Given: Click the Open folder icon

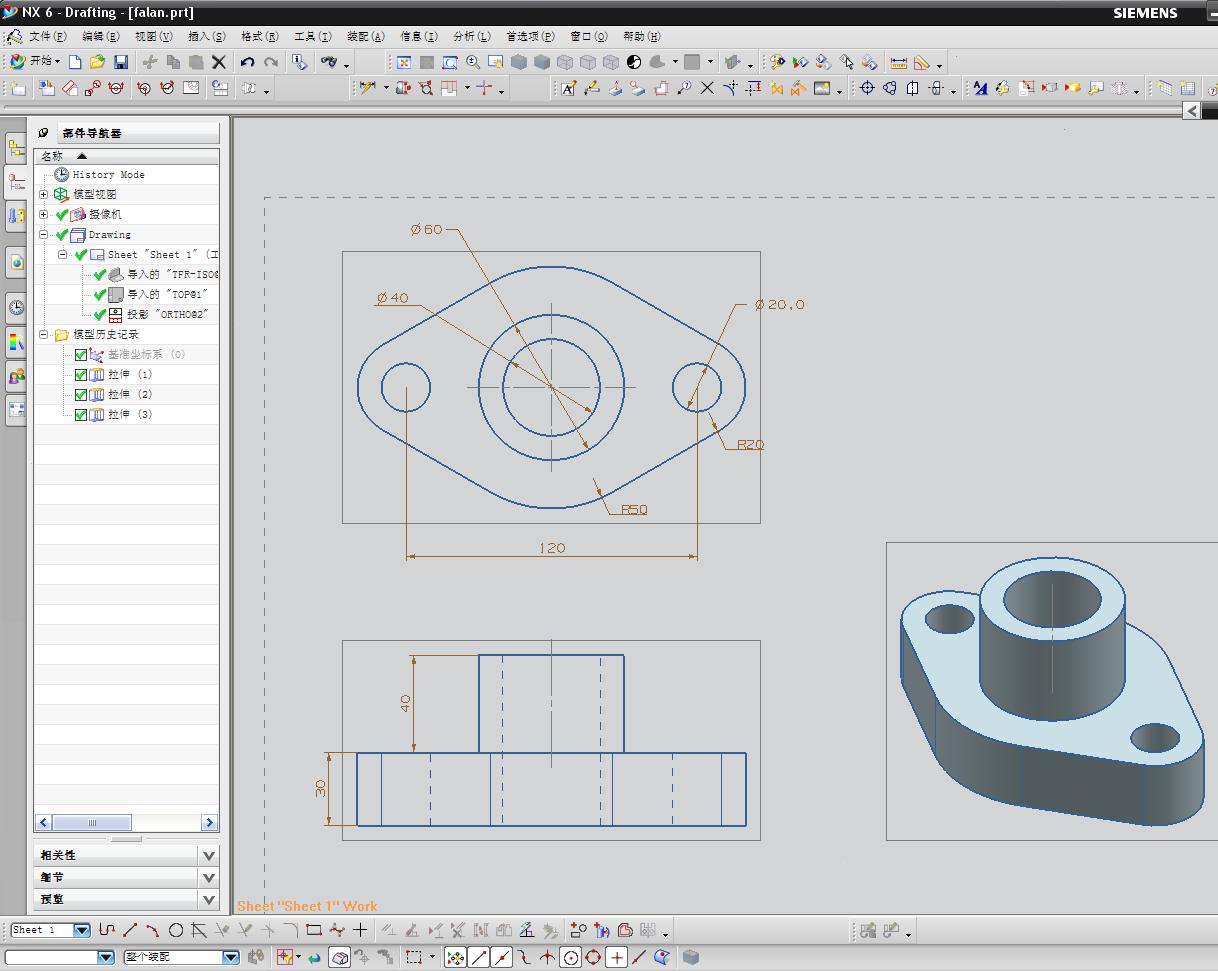Looking at the screenshot, I should (97, 62).
